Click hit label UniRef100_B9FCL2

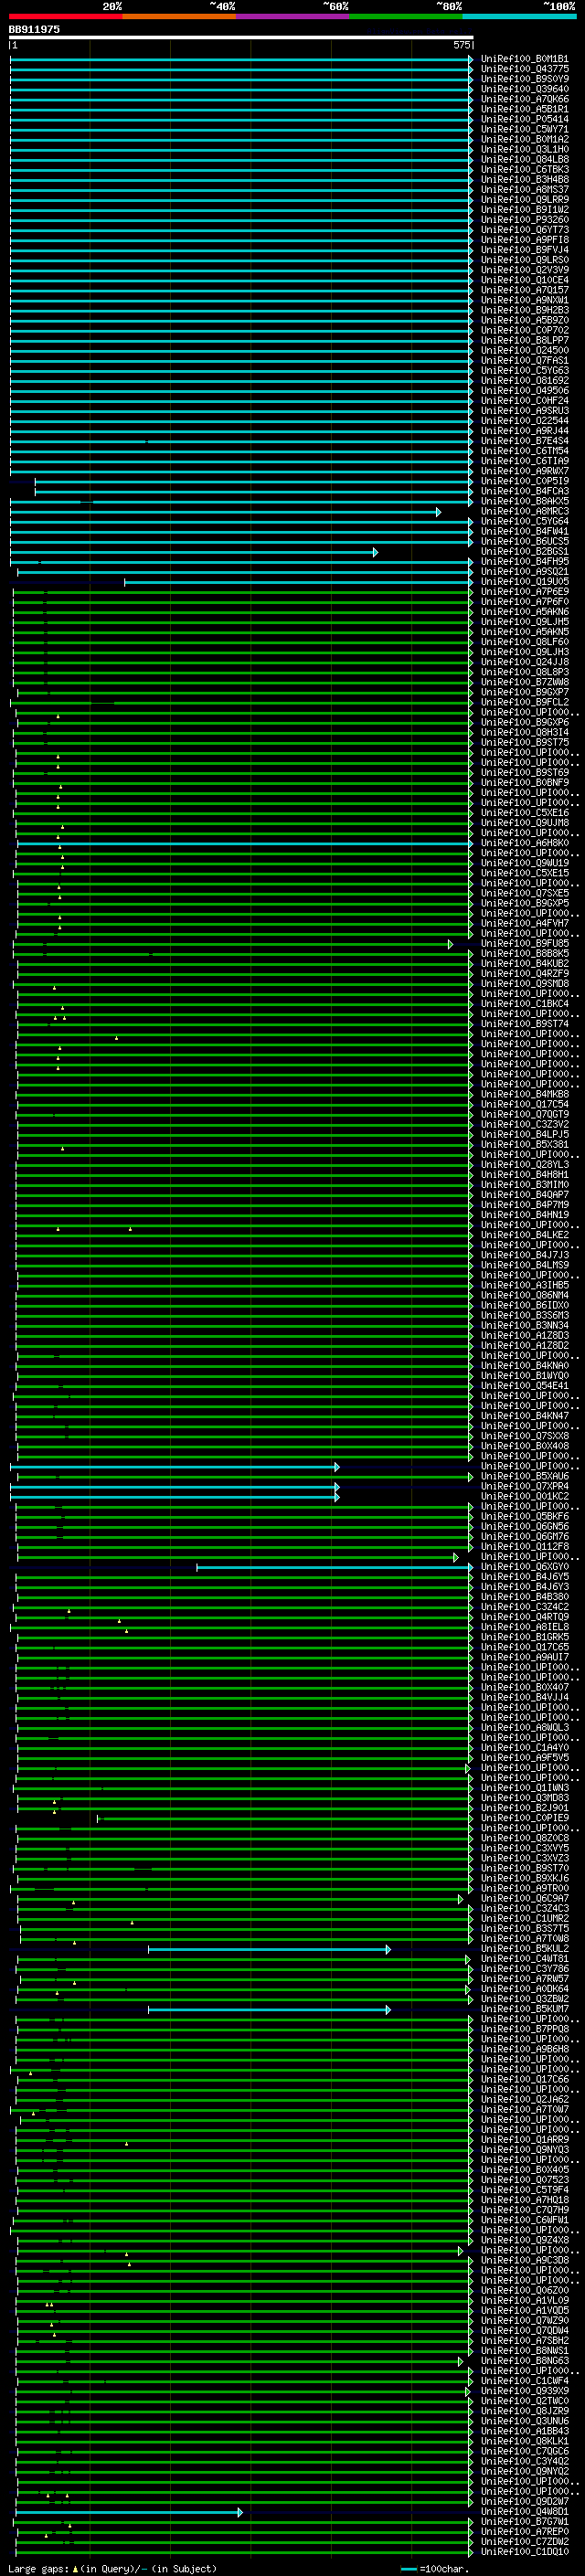tap(525, 703)
